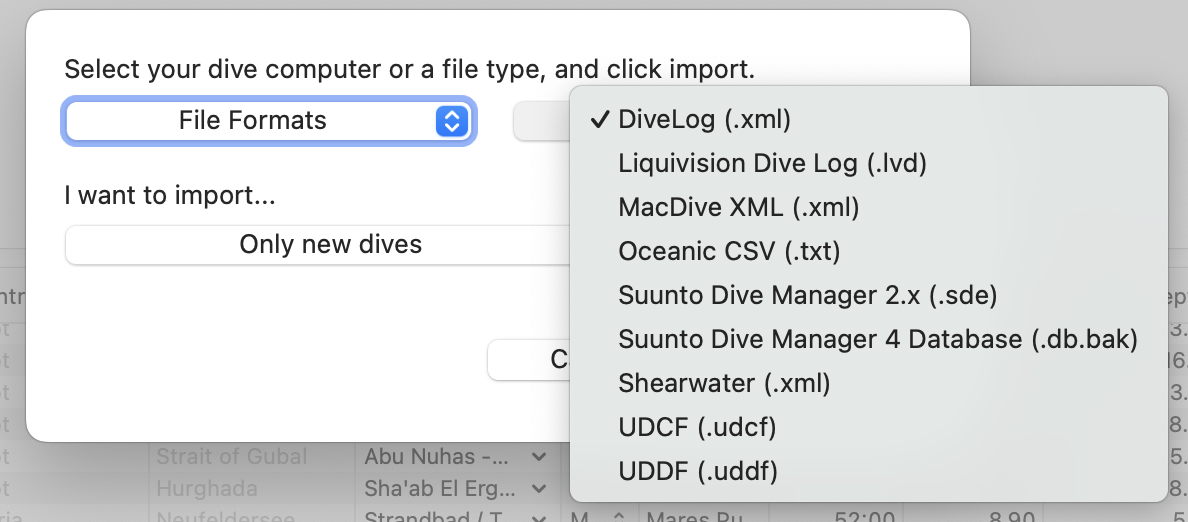Pick MacDive XML (.xml) in the menu
The image size is (1188, 522).
738,208
